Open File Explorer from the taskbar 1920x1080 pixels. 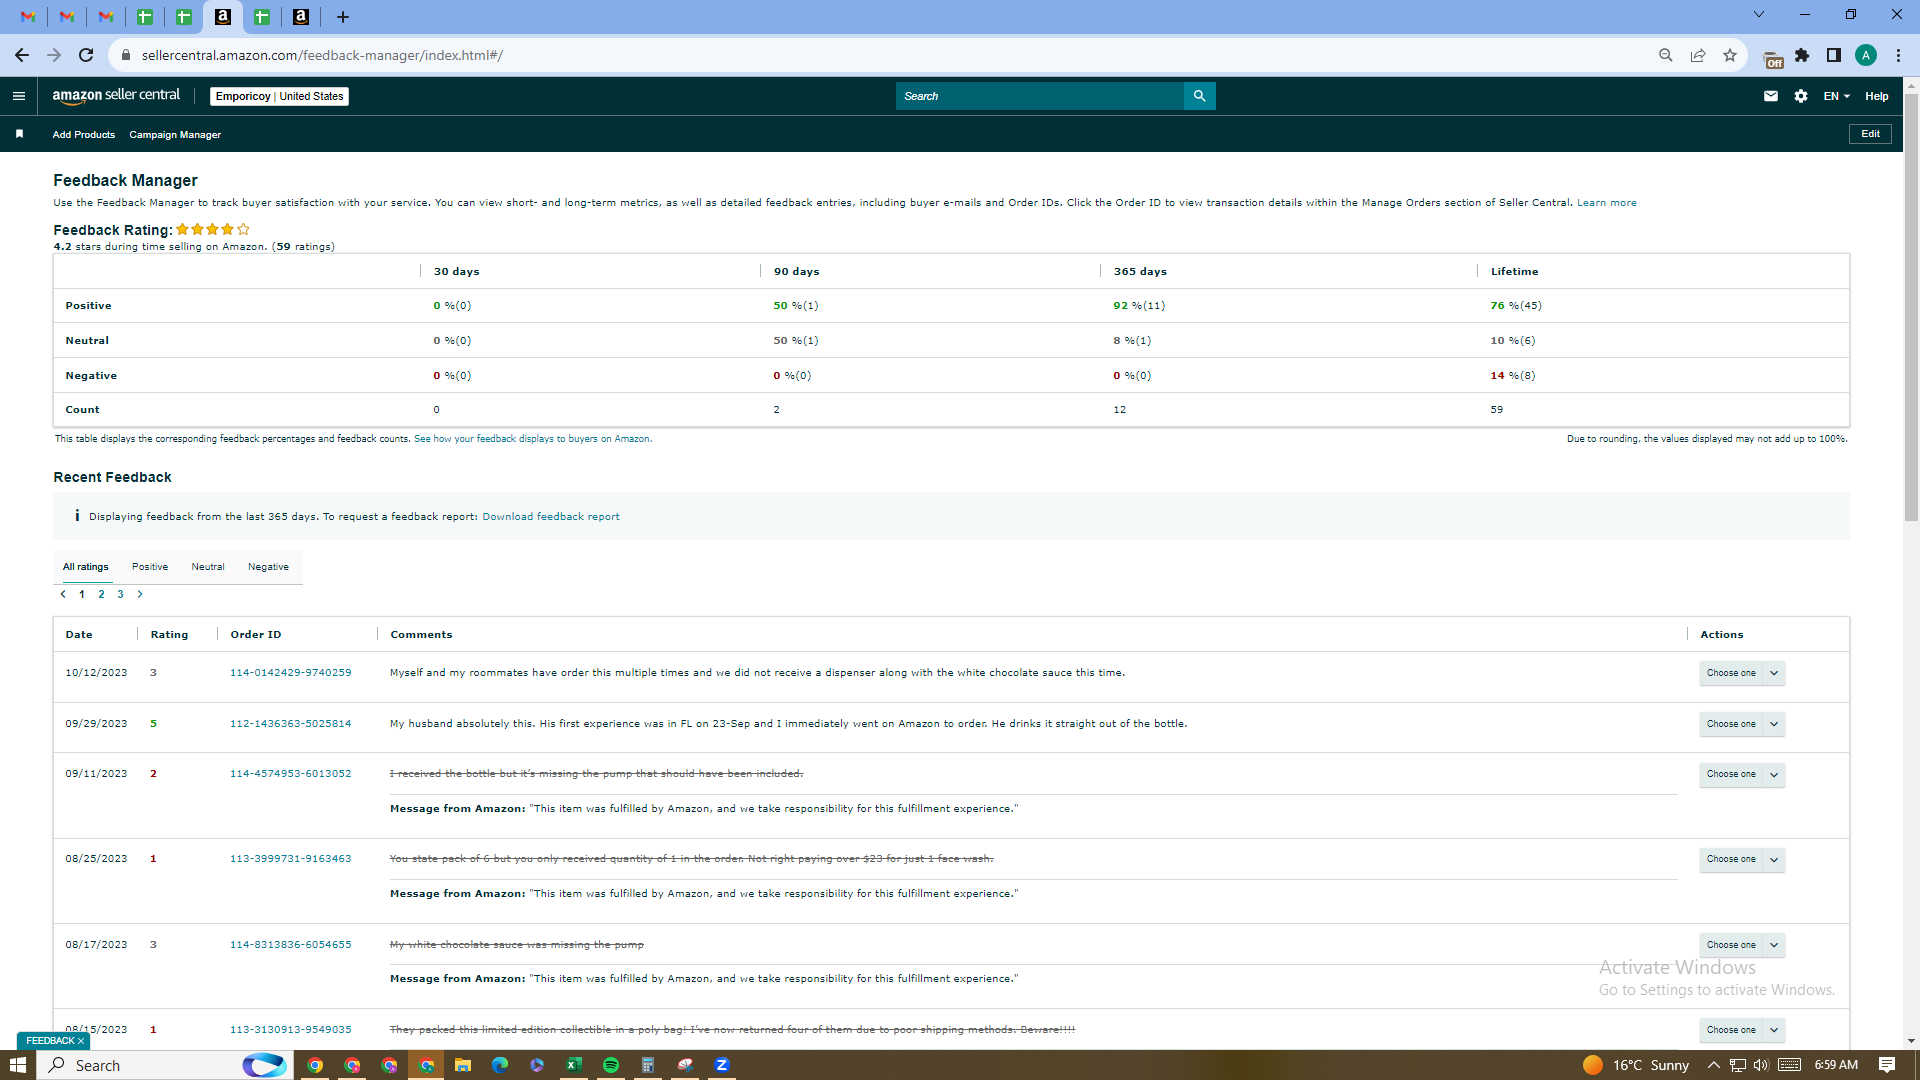tap(463, 1065)
